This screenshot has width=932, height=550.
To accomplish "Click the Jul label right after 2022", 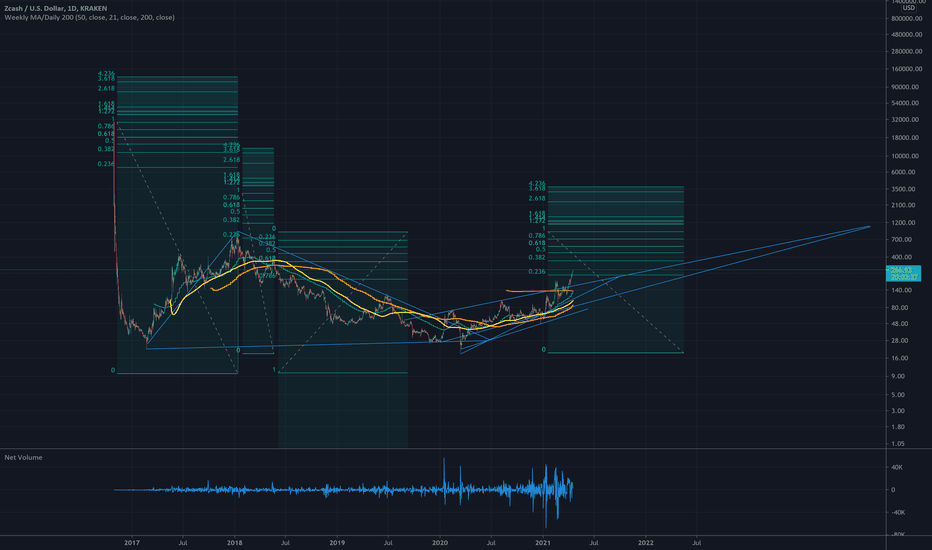I will [x=697, y=543].
